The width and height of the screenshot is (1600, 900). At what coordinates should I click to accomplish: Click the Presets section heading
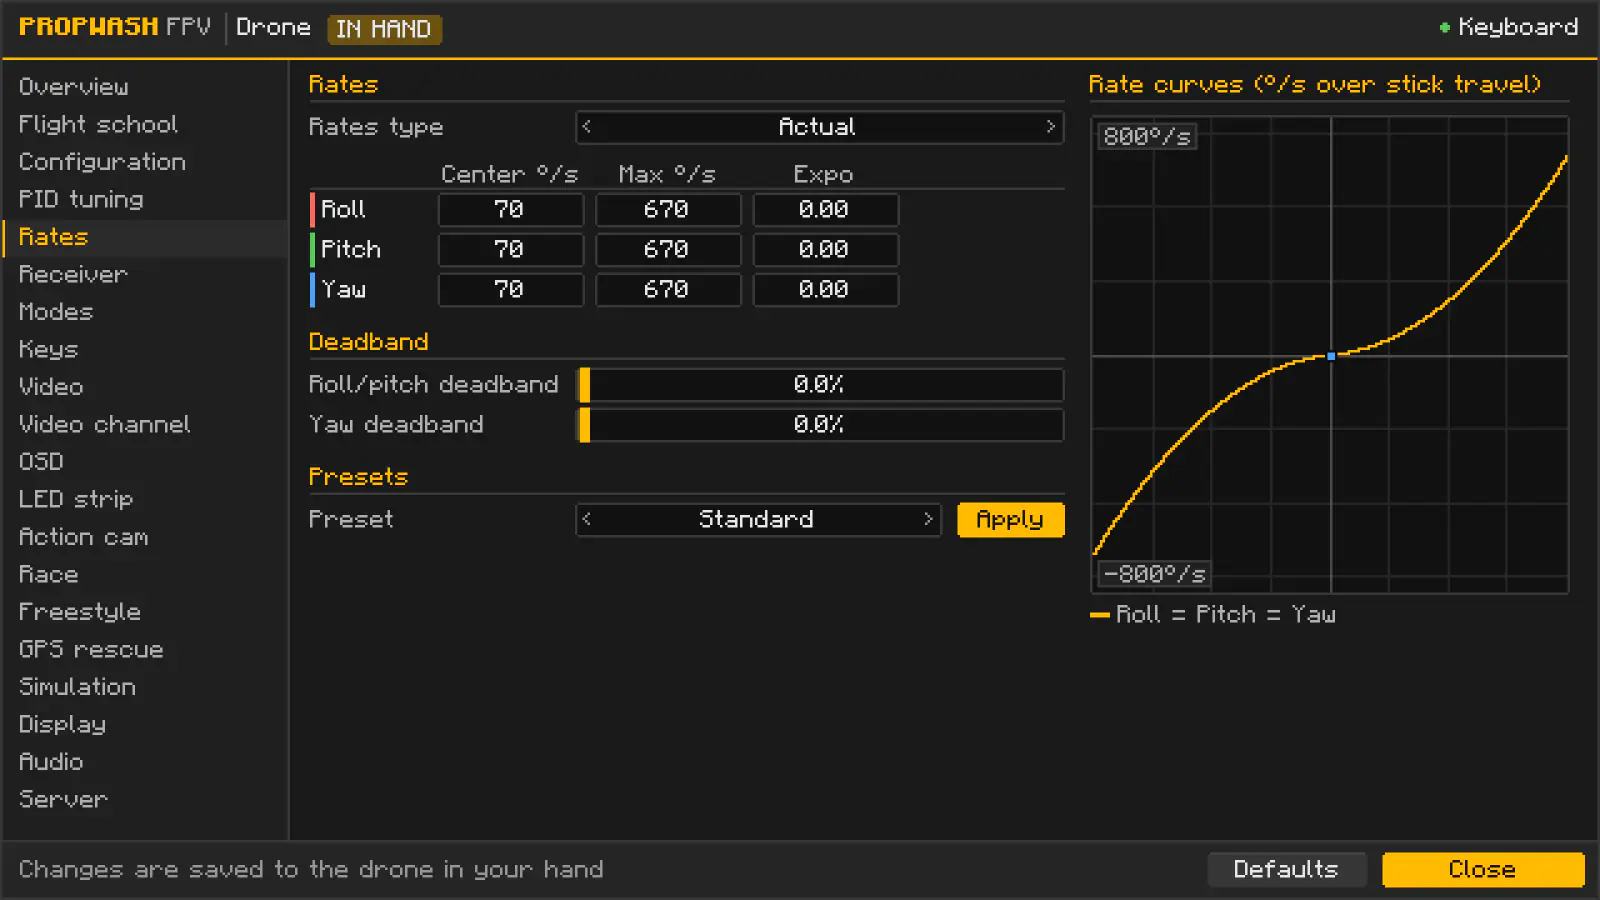click(358, 477)
